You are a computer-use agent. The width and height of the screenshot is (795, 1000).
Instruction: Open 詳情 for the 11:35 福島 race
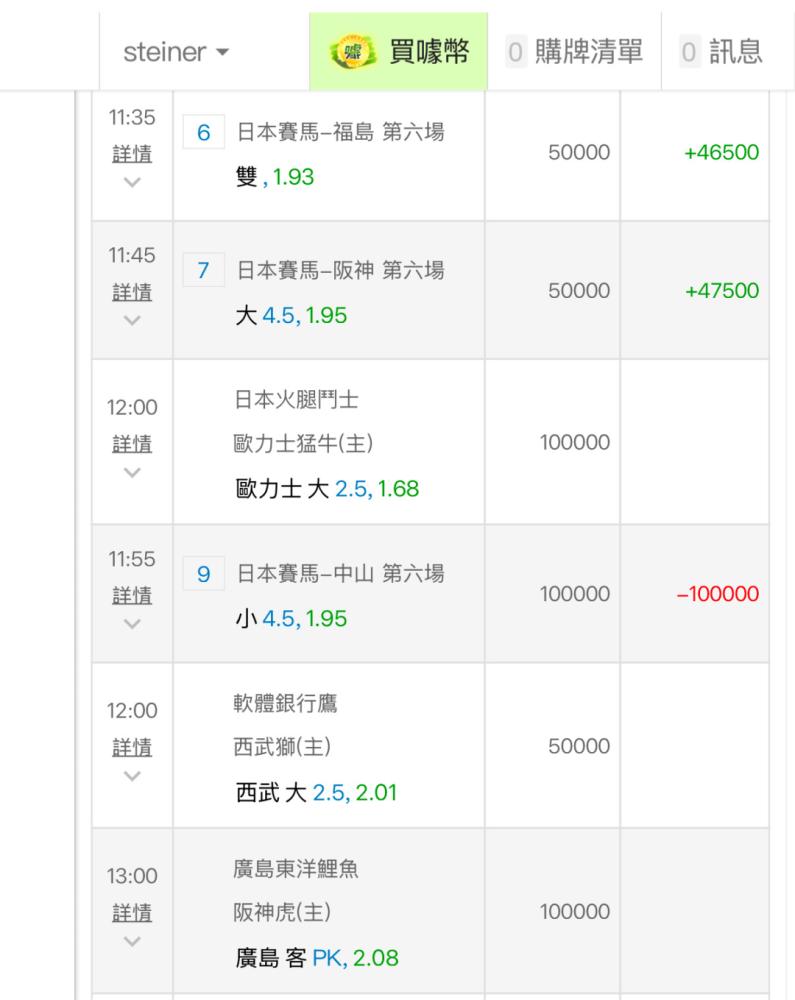tap(132, 153)
